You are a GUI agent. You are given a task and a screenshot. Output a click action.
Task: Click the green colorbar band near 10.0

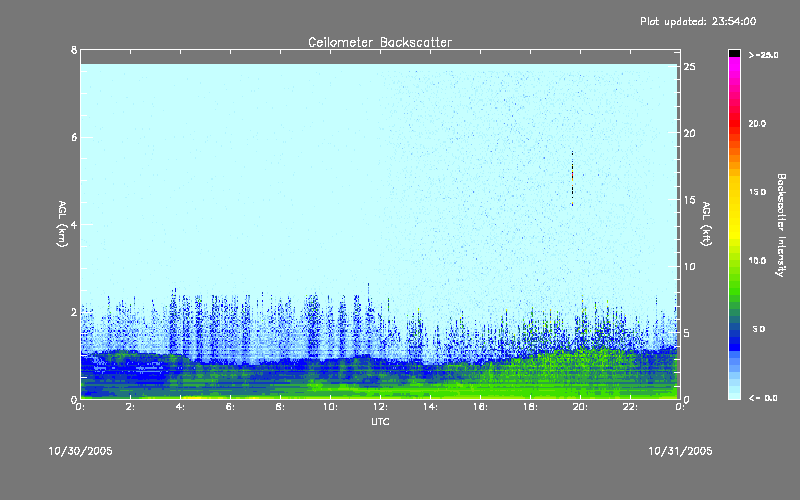(x=734, y=263)
